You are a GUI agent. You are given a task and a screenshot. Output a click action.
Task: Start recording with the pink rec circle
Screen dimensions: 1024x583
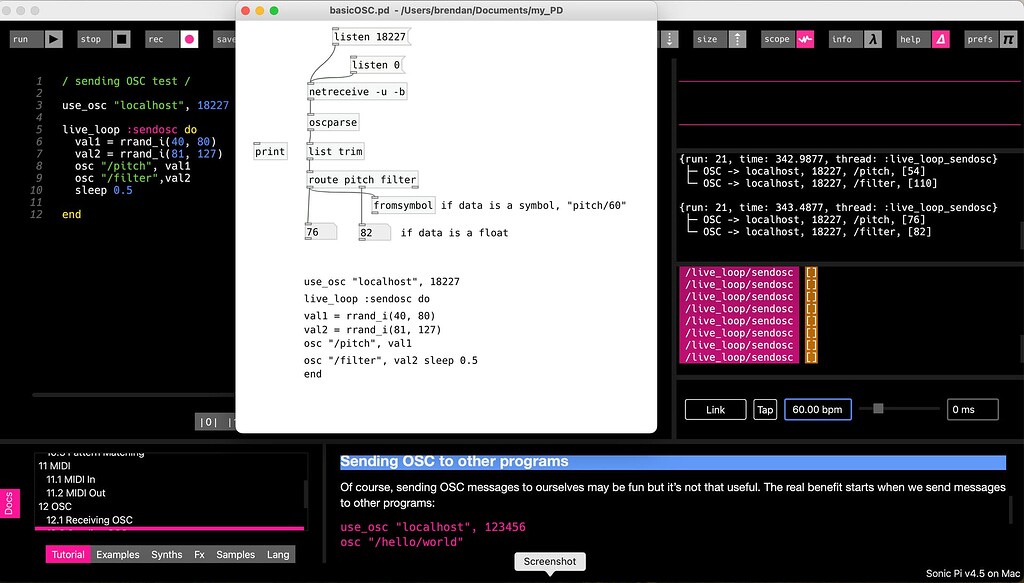(190, 39)
